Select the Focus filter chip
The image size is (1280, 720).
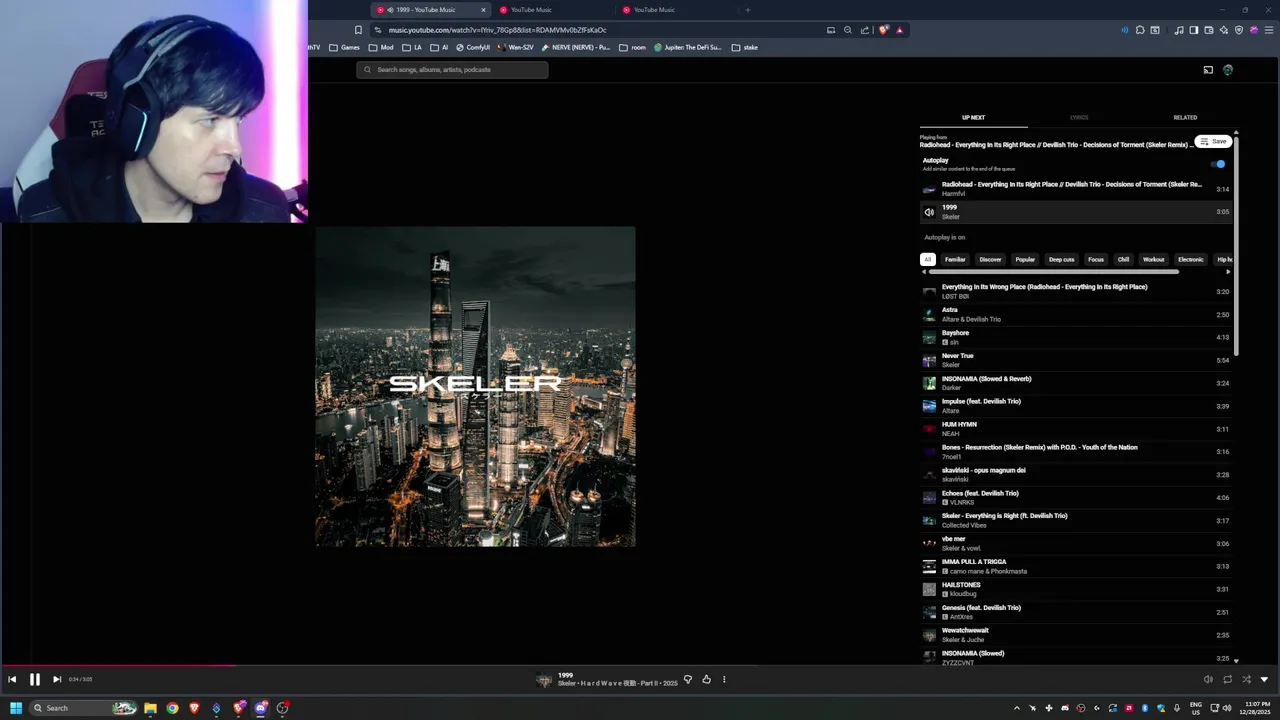1096,259
